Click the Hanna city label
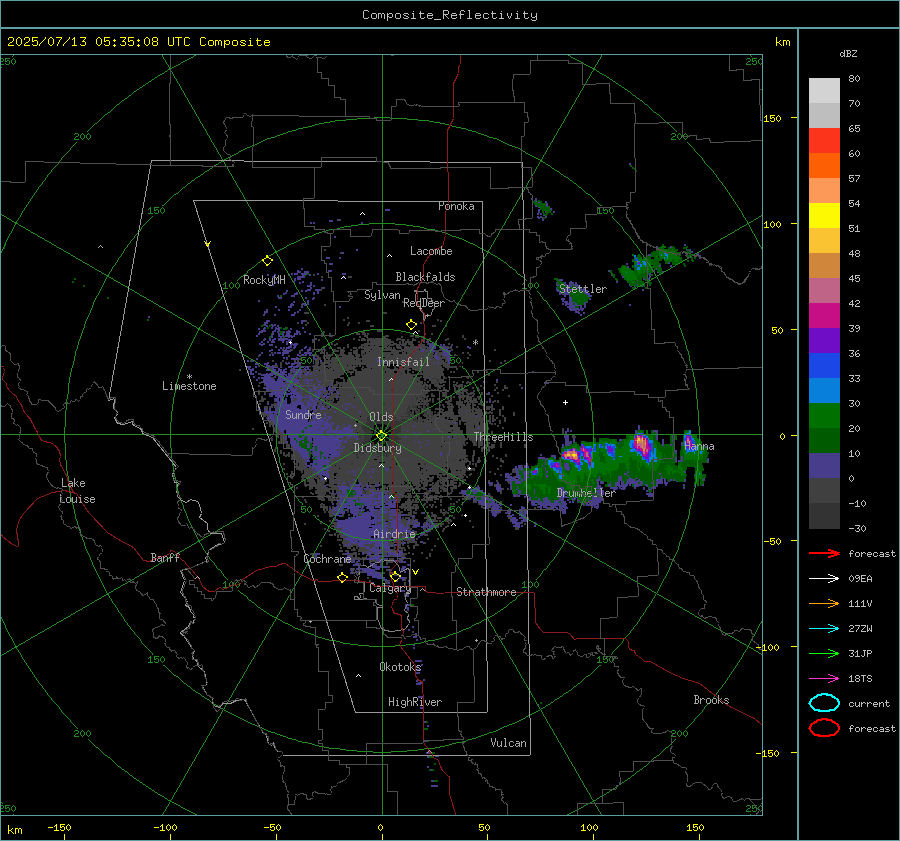This screenshot has width=900, height=841. click(x=699, y=446)
